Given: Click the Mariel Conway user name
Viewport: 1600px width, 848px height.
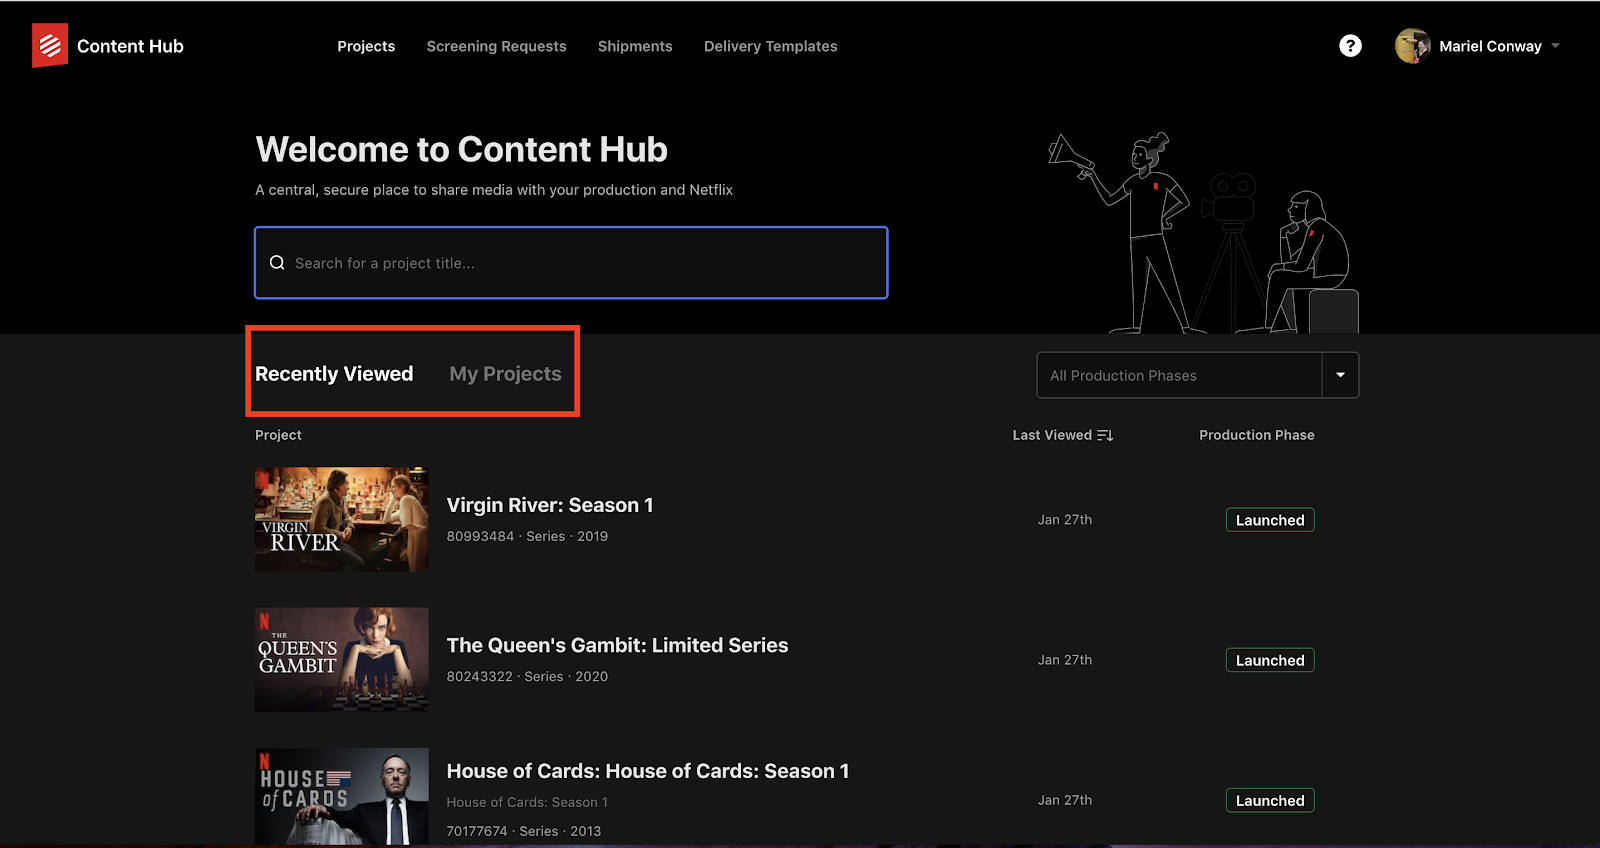Looking at the screenshot, I should [x=1490, y=46].
